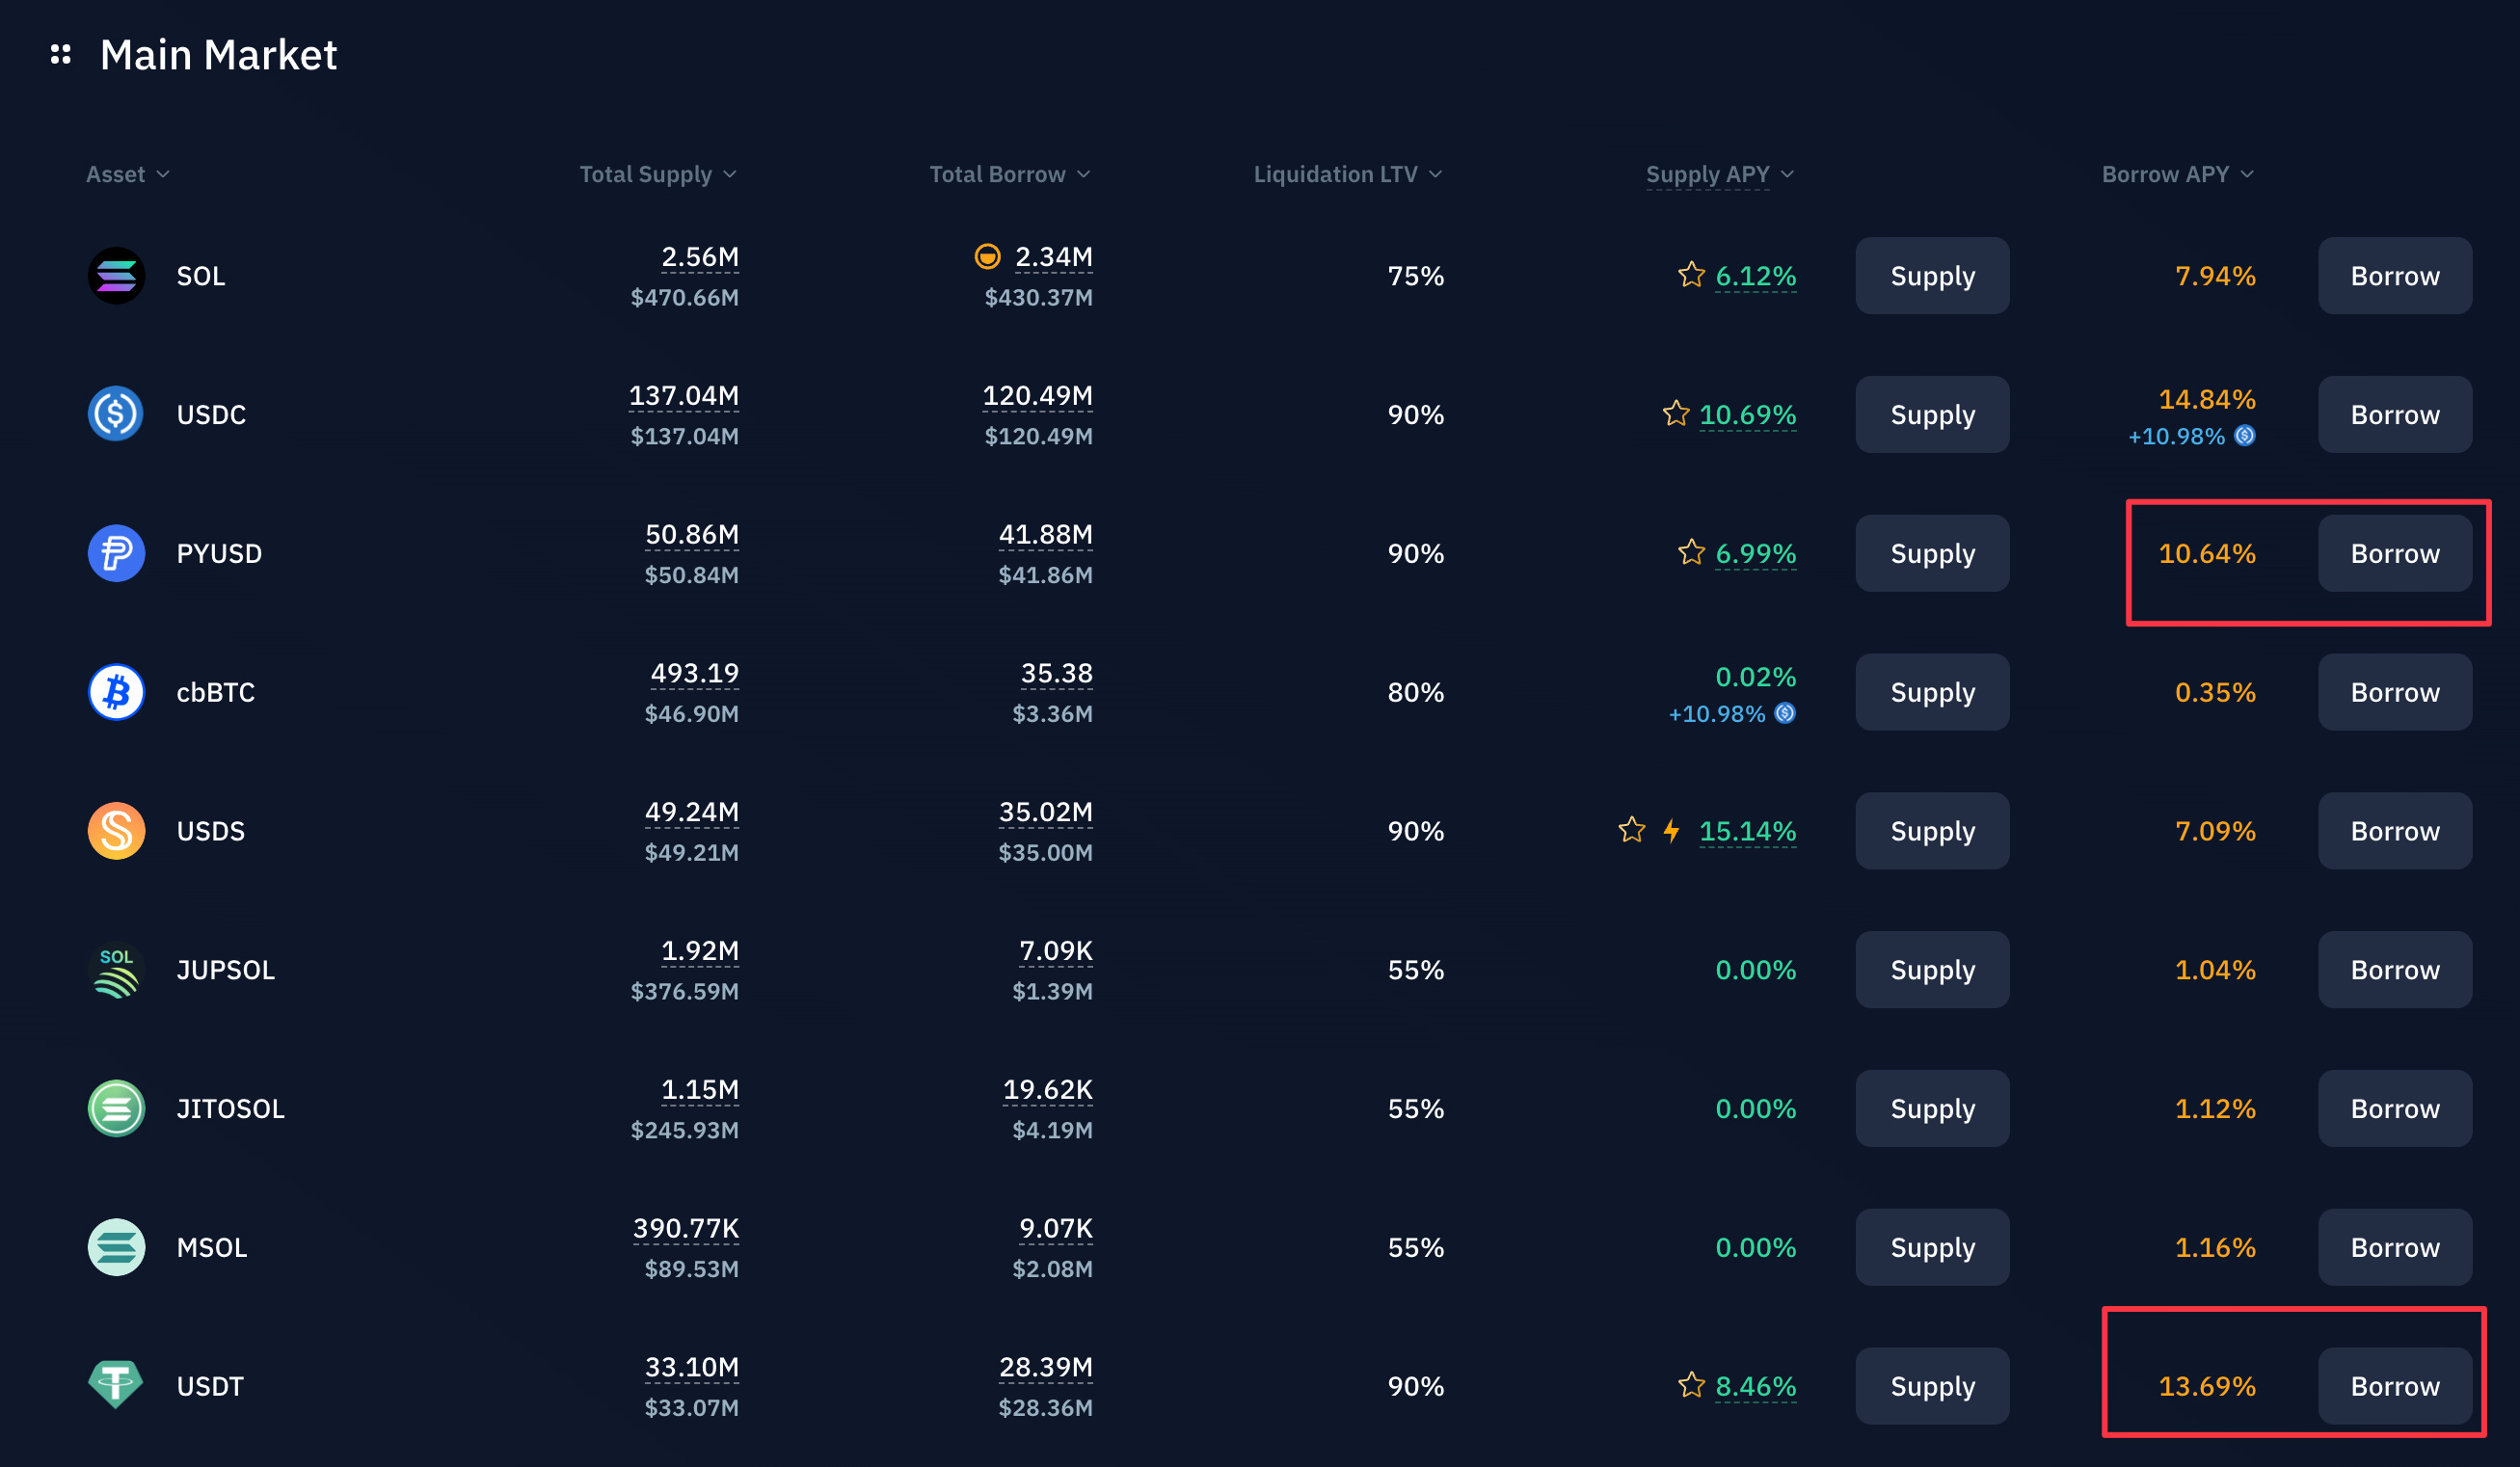Click Borrow in the MSOL row

pos(2395,1247)
